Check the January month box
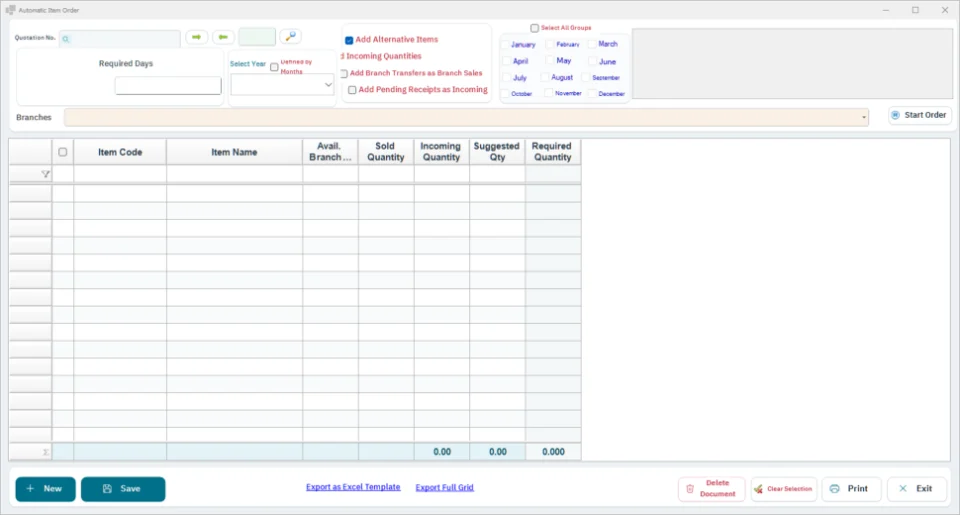The image size is (960, 515). [506, 45]
